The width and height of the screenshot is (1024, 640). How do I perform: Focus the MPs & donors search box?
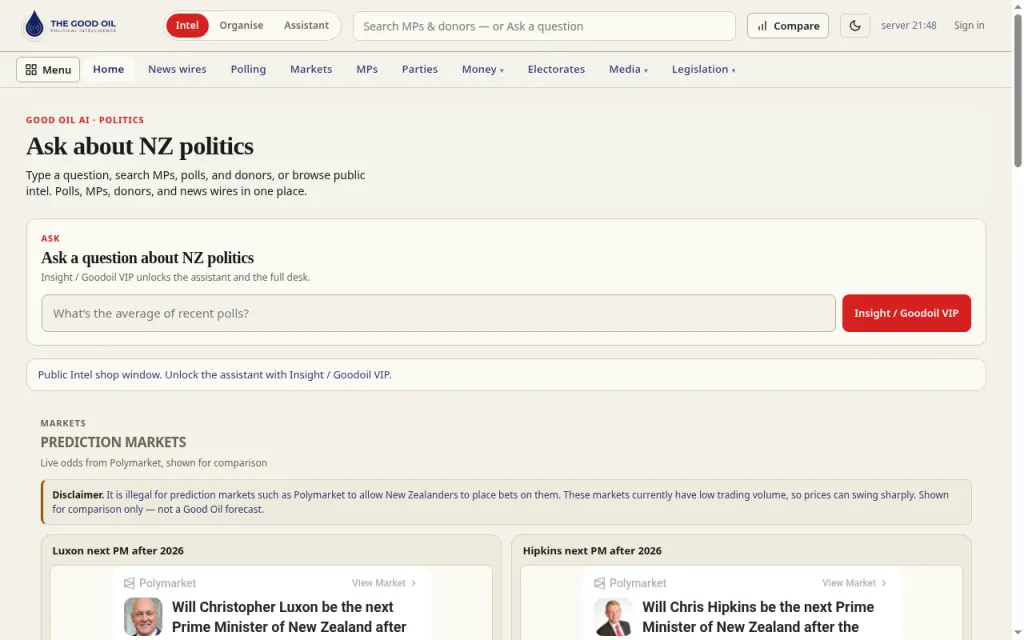544,26
